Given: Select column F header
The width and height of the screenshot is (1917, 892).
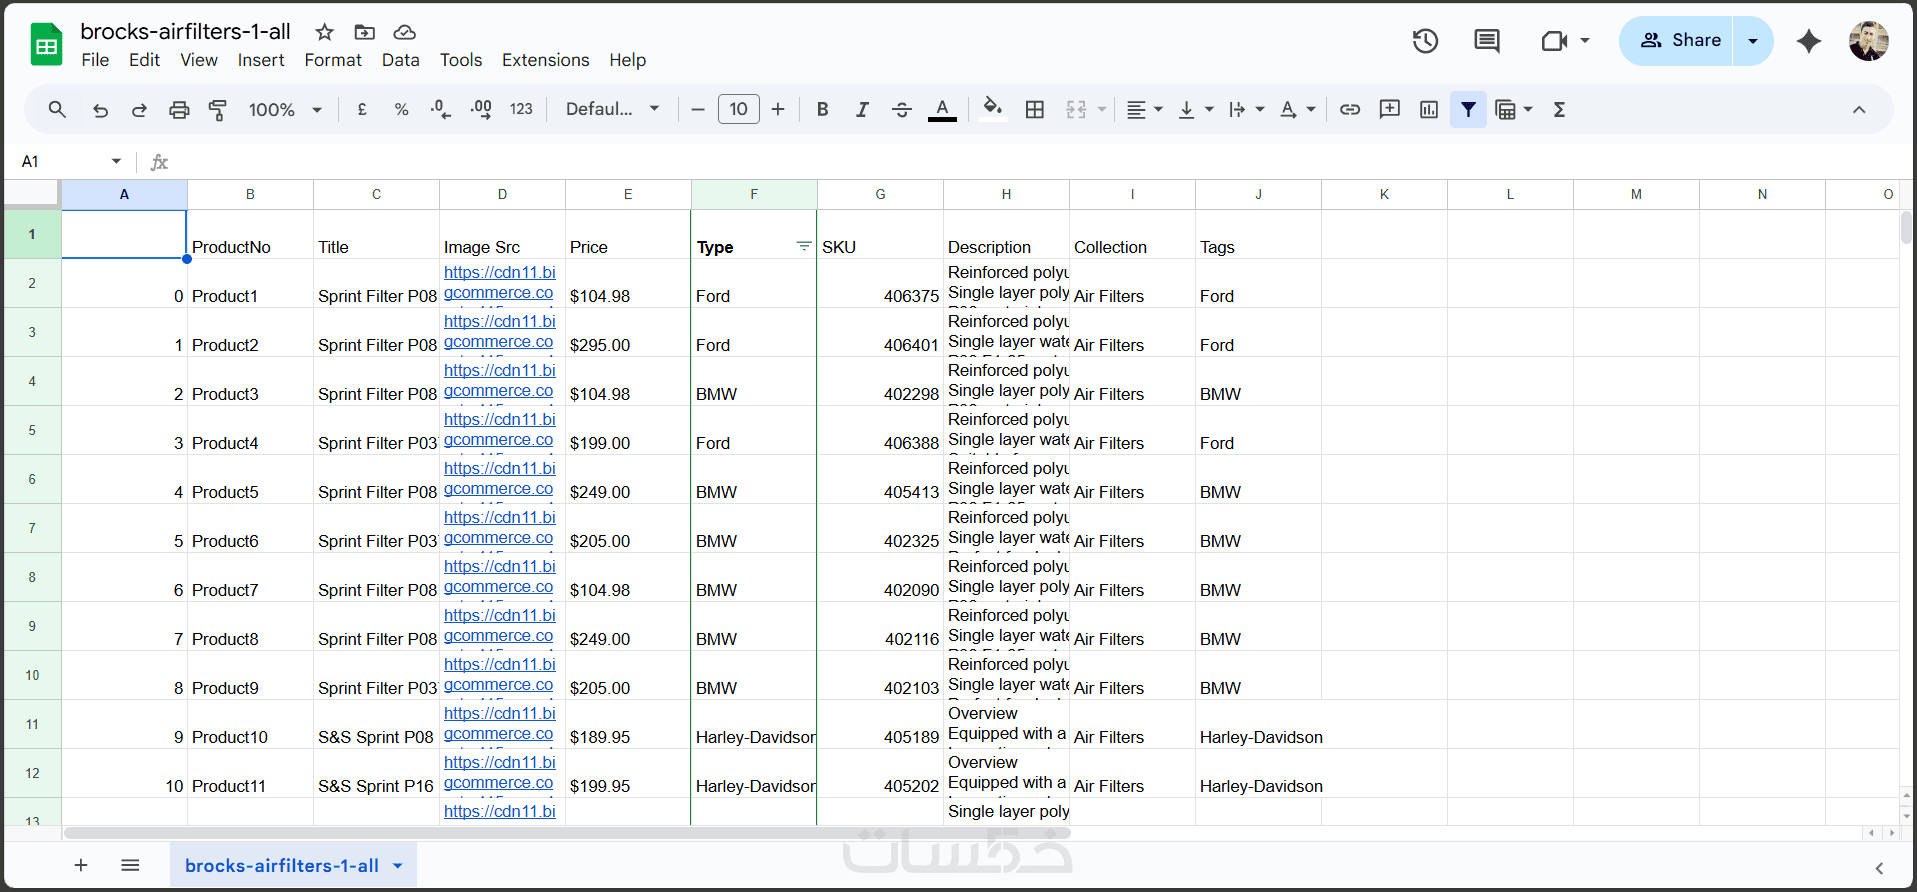Looking at the screenshot, I should [754, 194].
